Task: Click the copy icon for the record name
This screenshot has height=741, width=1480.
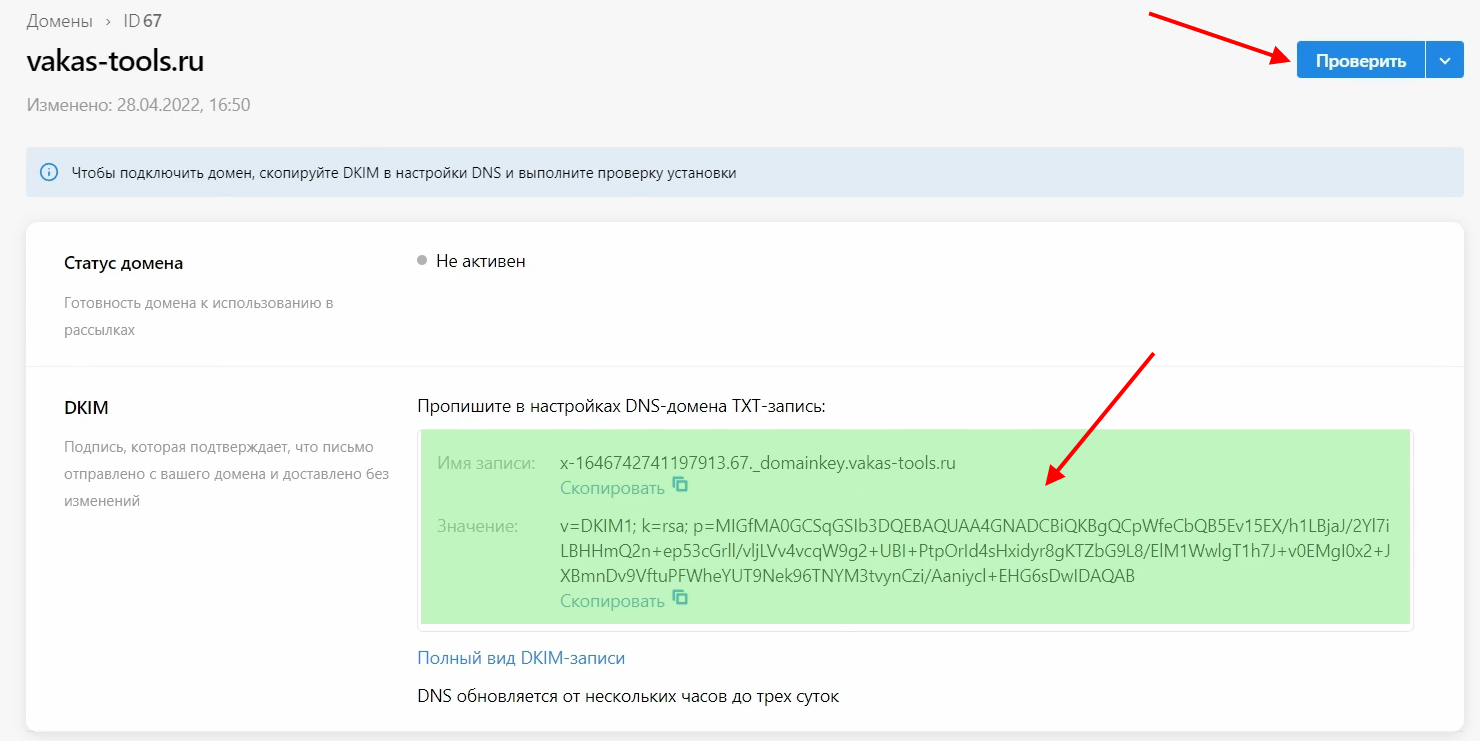Action: (x=680, y=486)
